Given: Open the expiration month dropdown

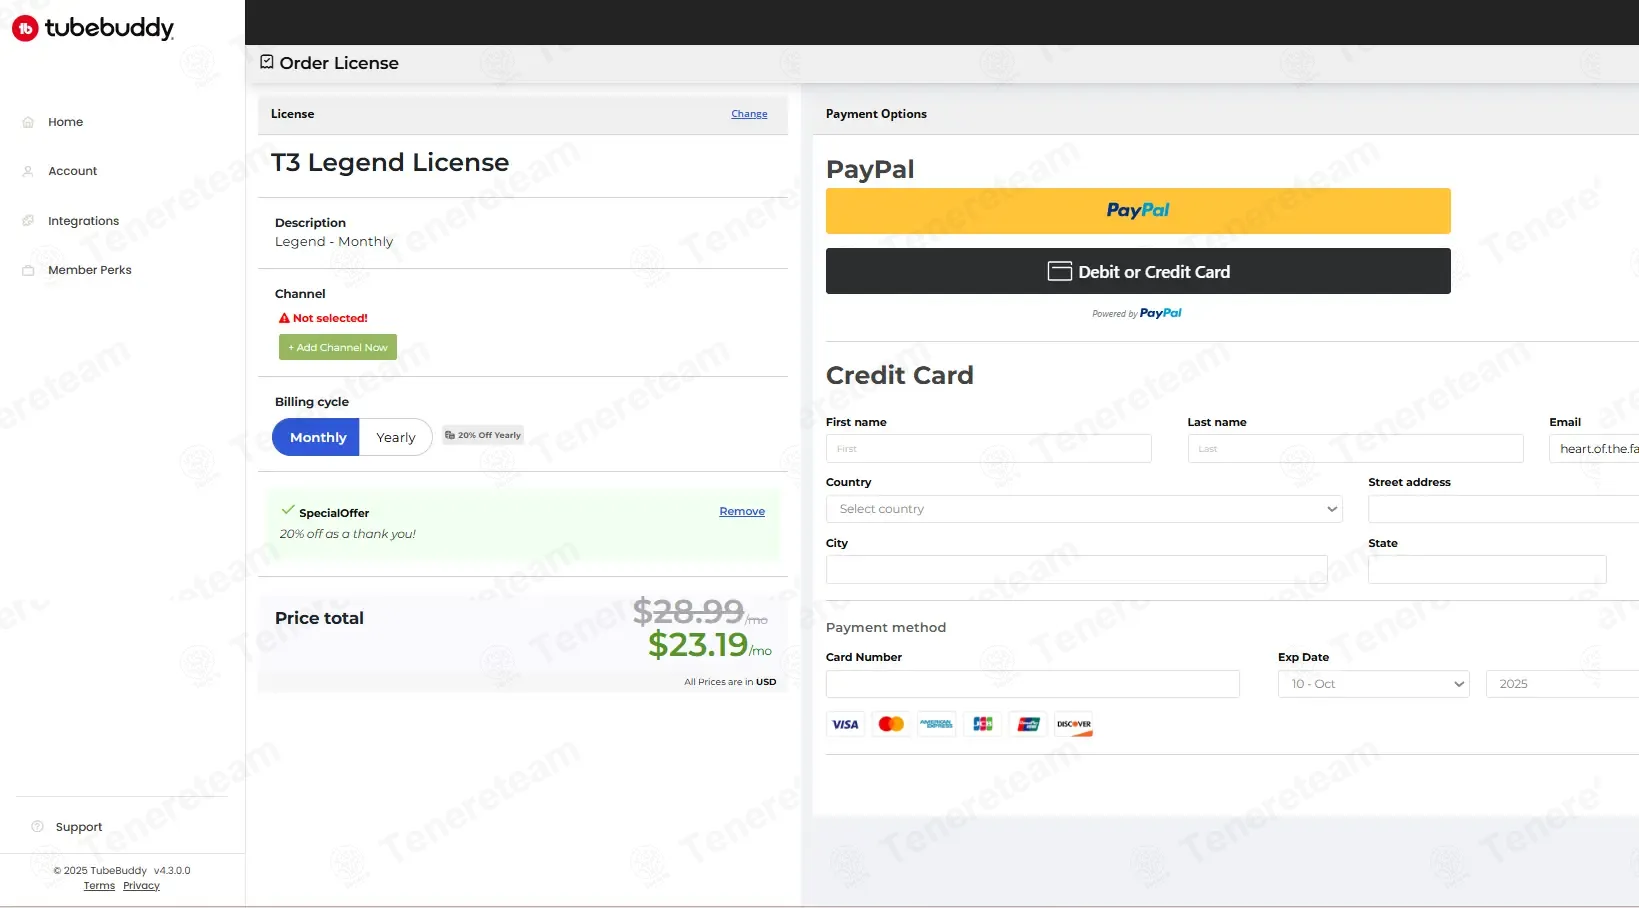Looking at the screenshot, I should pos(1374,684).
